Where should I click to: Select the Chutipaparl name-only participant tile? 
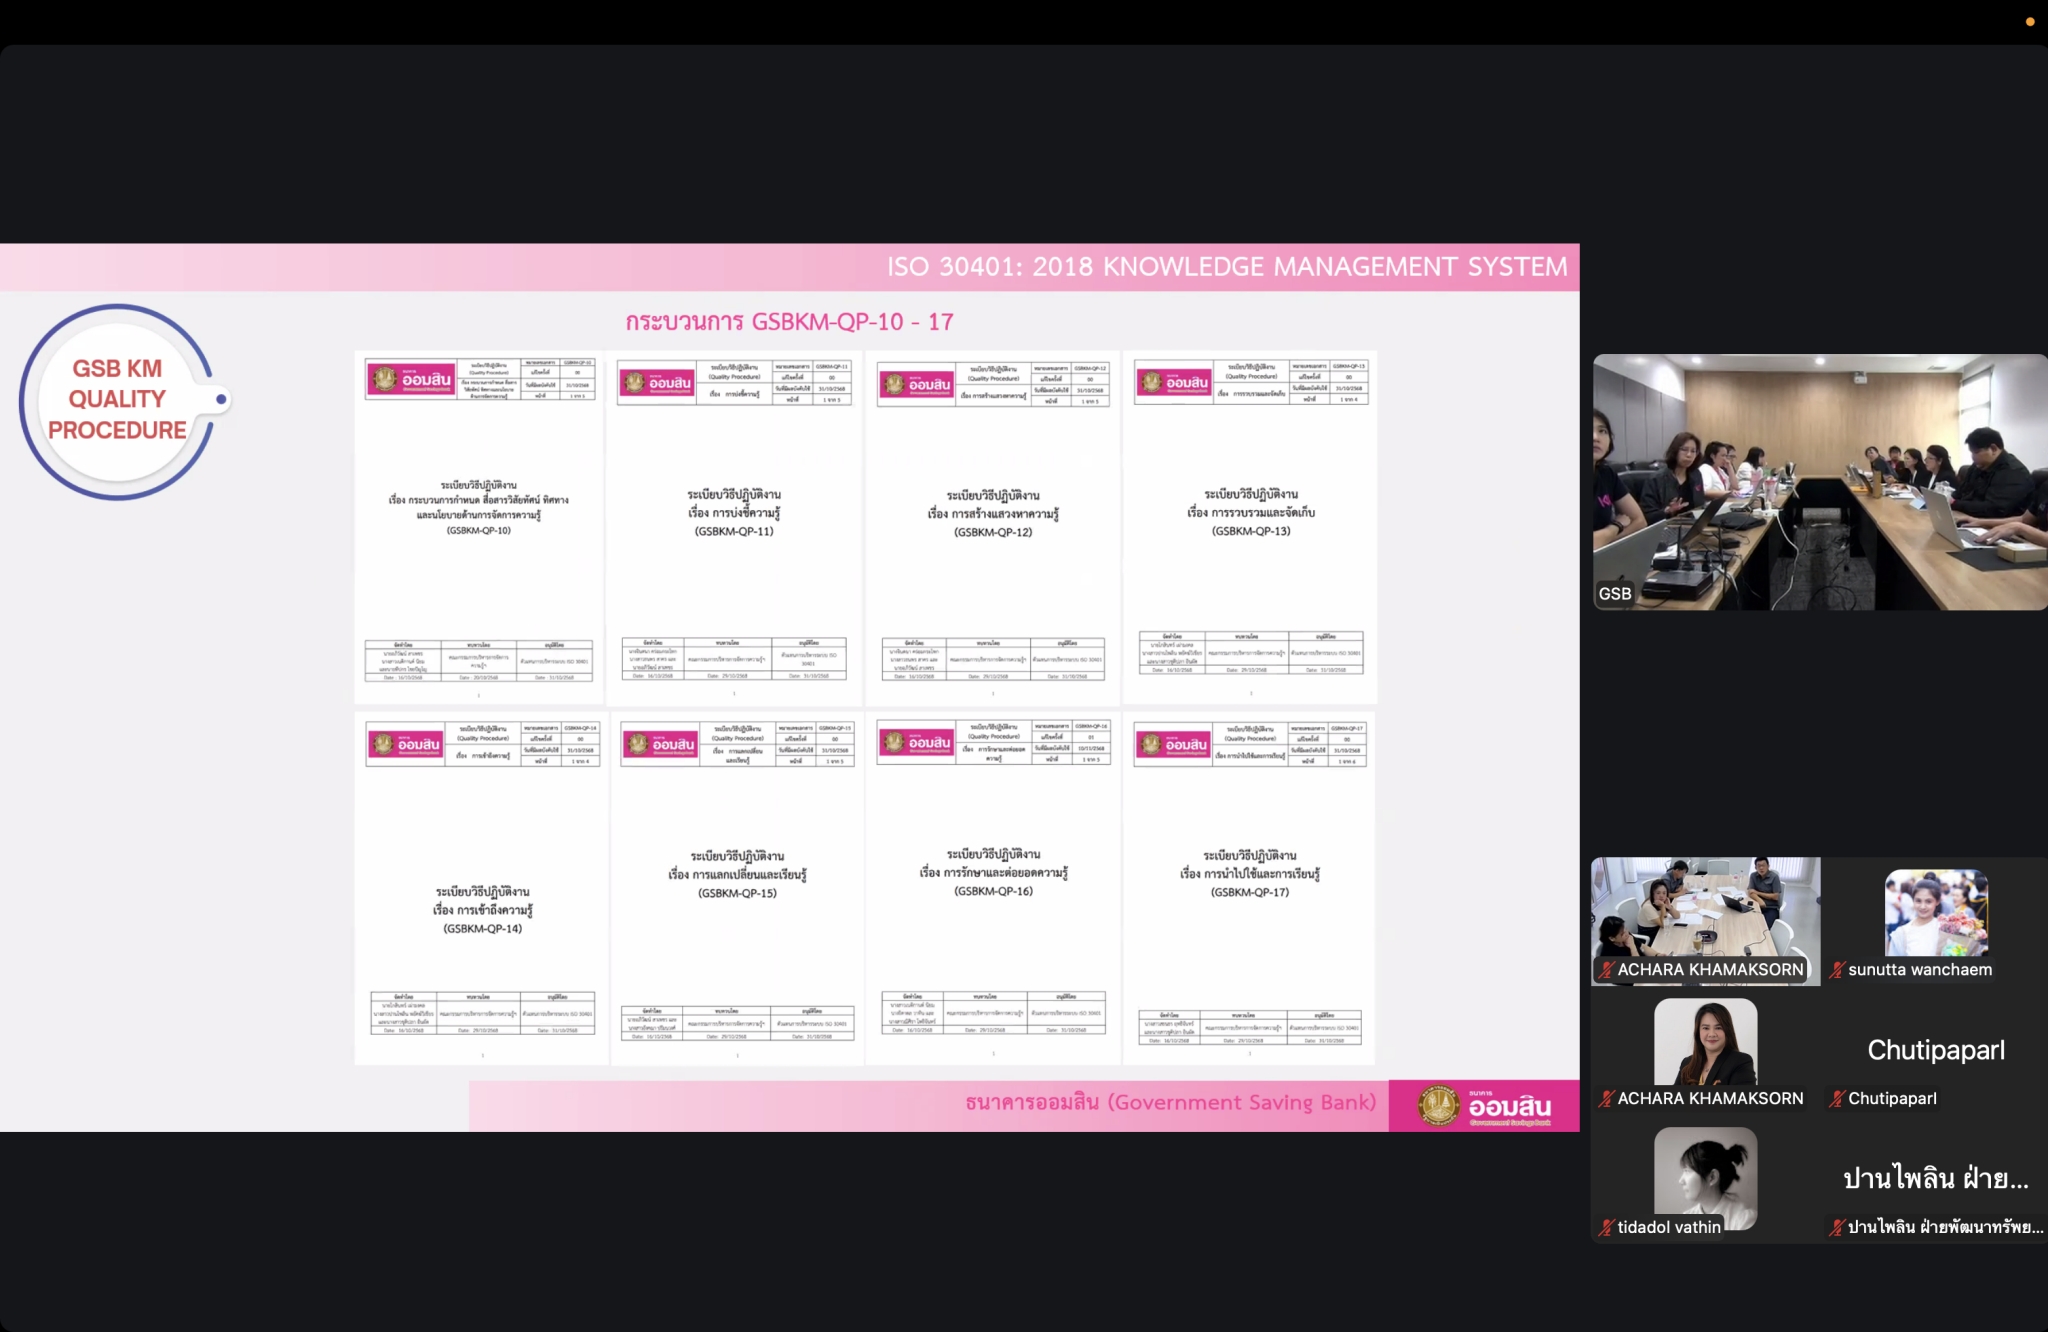(1935, 1050)
